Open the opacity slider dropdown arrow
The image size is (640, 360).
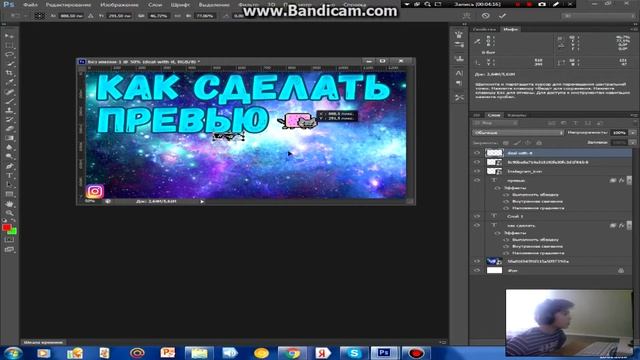(633, 133)
